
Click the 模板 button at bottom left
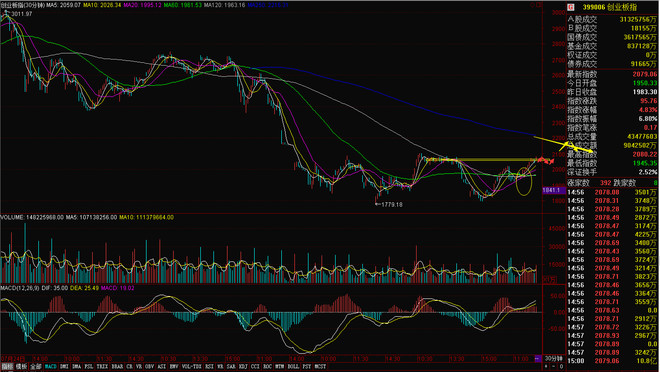(x=21, y=367)
